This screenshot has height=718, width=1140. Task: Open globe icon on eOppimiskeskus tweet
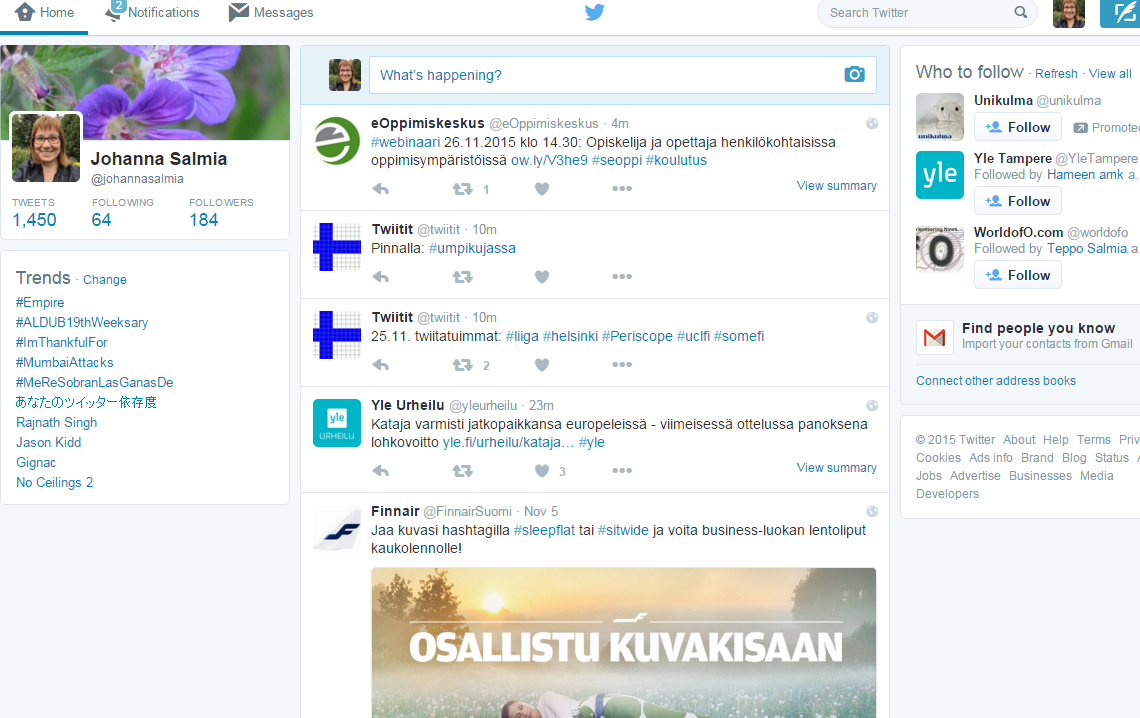click(x=872, y=124)
